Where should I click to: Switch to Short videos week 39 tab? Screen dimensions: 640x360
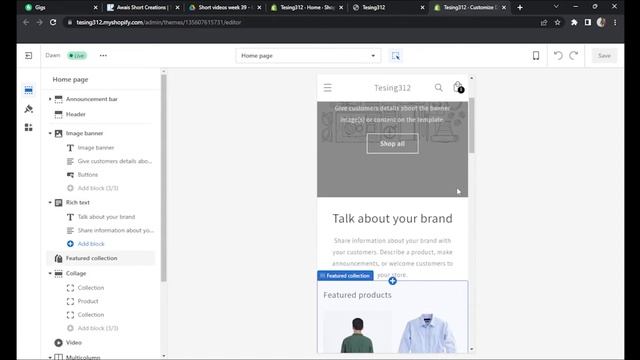[x=224, y=7]
